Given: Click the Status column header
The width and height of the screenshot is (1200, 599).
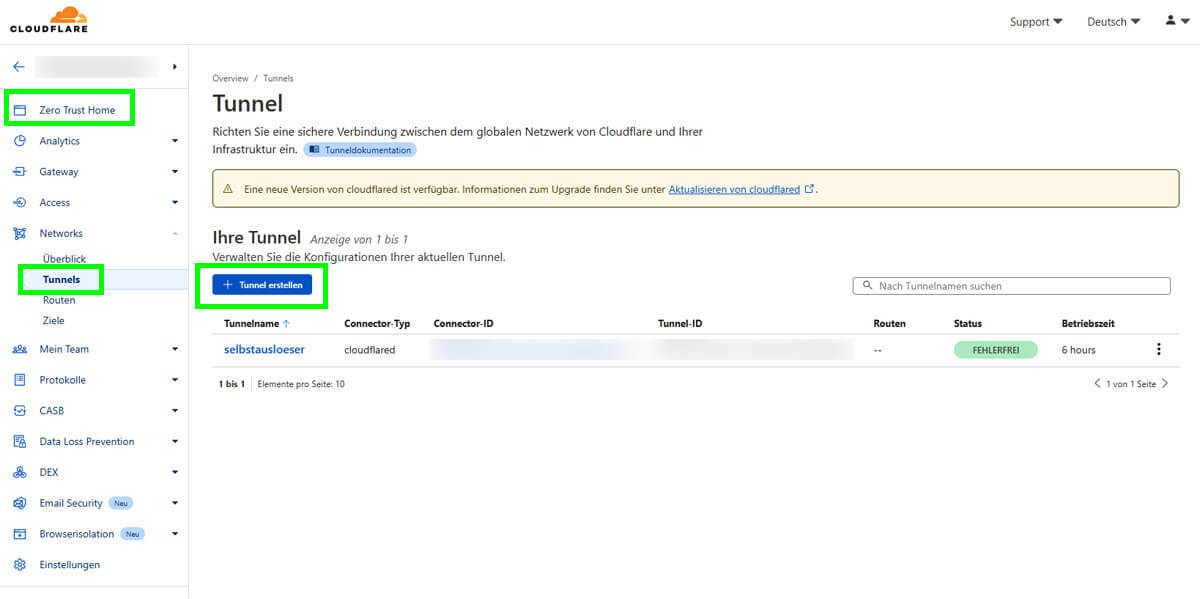Looking at the screenshot, I should [968, 324].
